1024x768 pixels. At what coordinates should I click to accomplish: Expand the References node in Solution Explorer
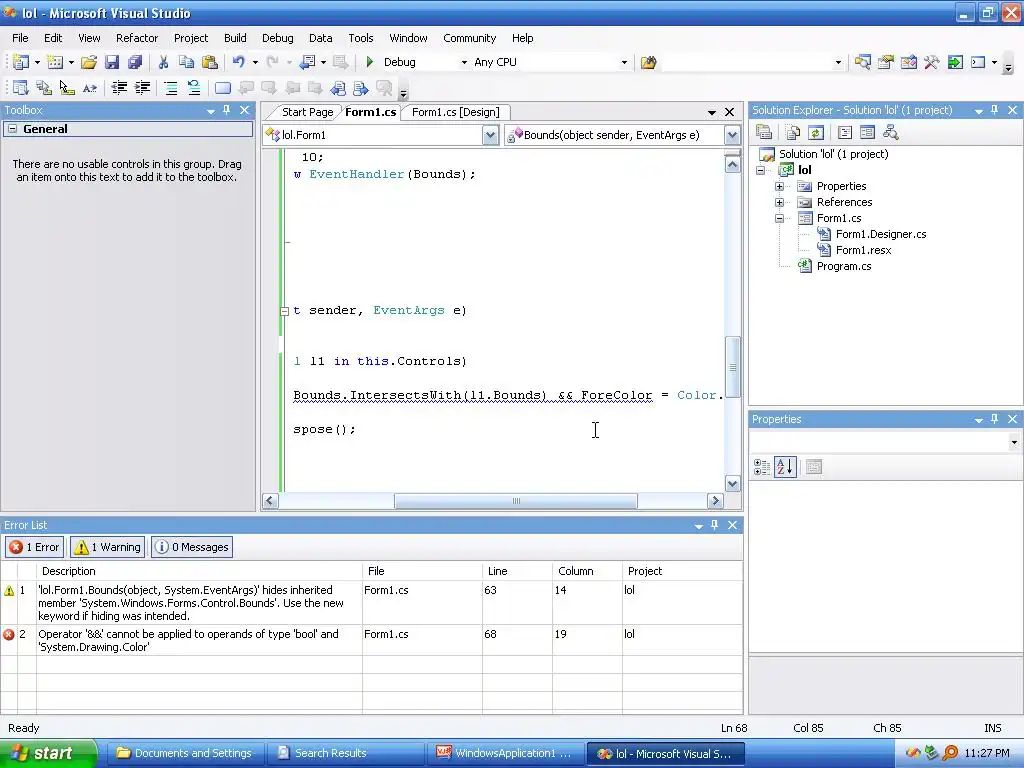coord(779,202)
